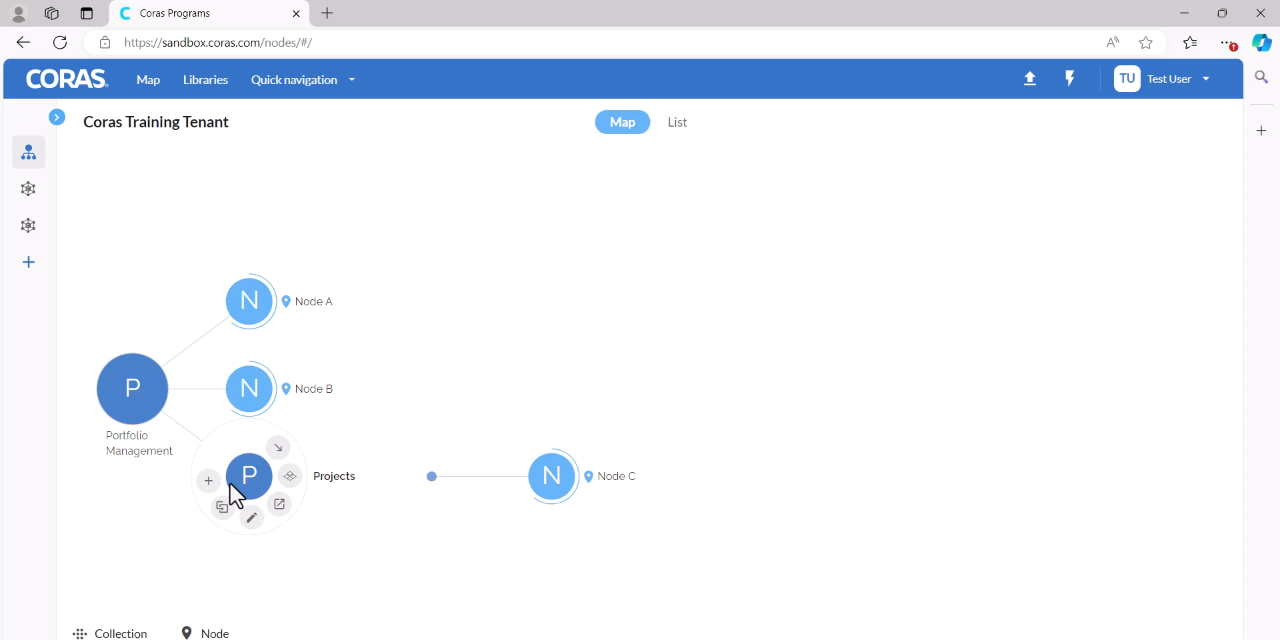Open the Map menu in the header

pos(148,80)
